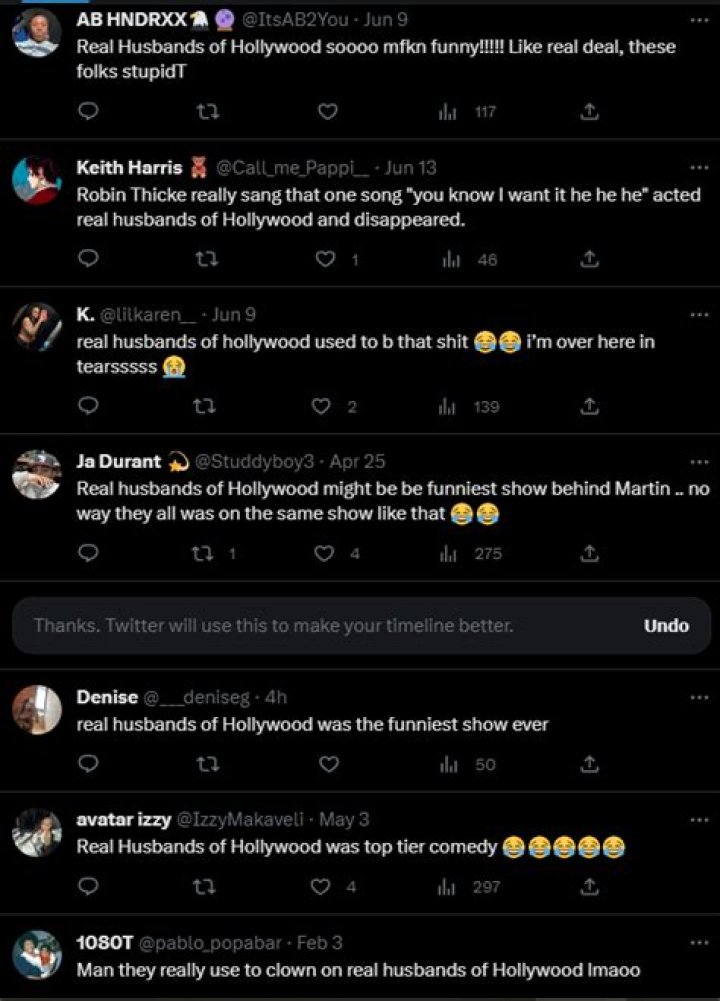Reply to AB HNDRXX's tweet
The width and height of the screenshot is (720, 1001).
click(88, 112)
